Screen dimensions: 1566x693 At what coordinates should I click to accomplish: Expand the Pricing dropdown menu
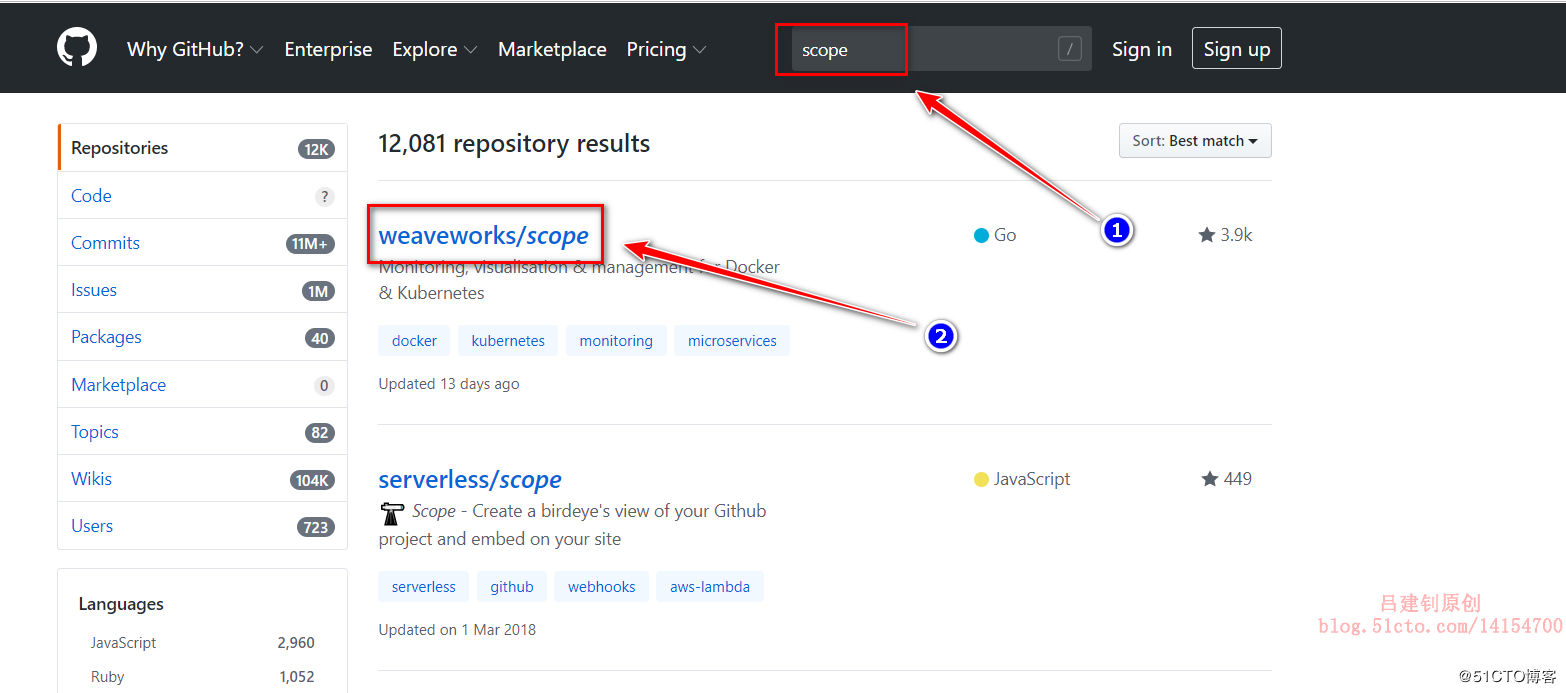(666, 49)
